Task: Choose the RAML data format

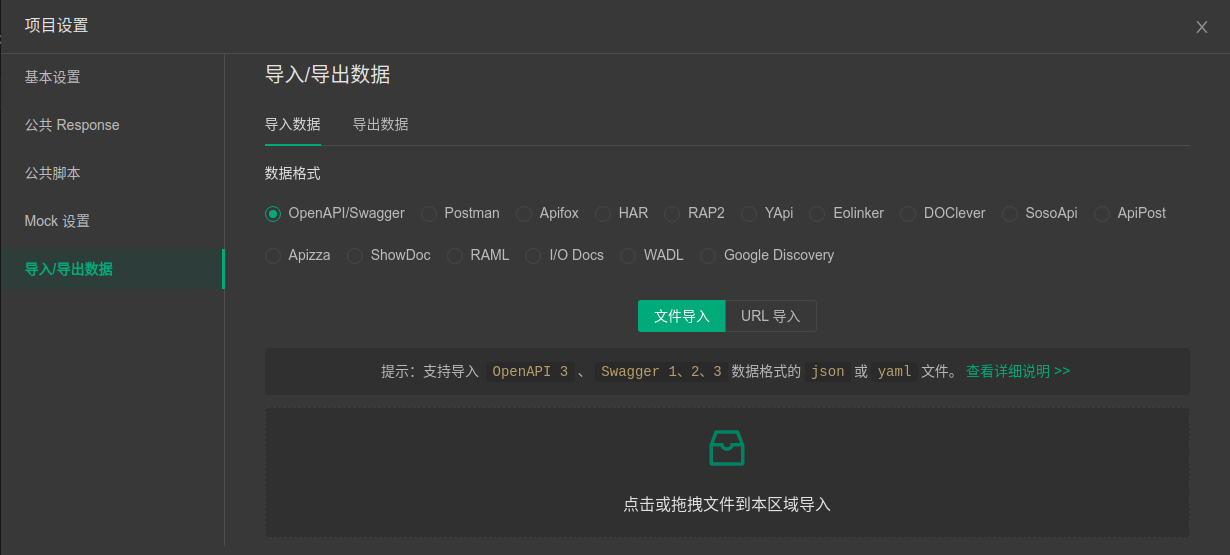Action: (x=455, y=255)
